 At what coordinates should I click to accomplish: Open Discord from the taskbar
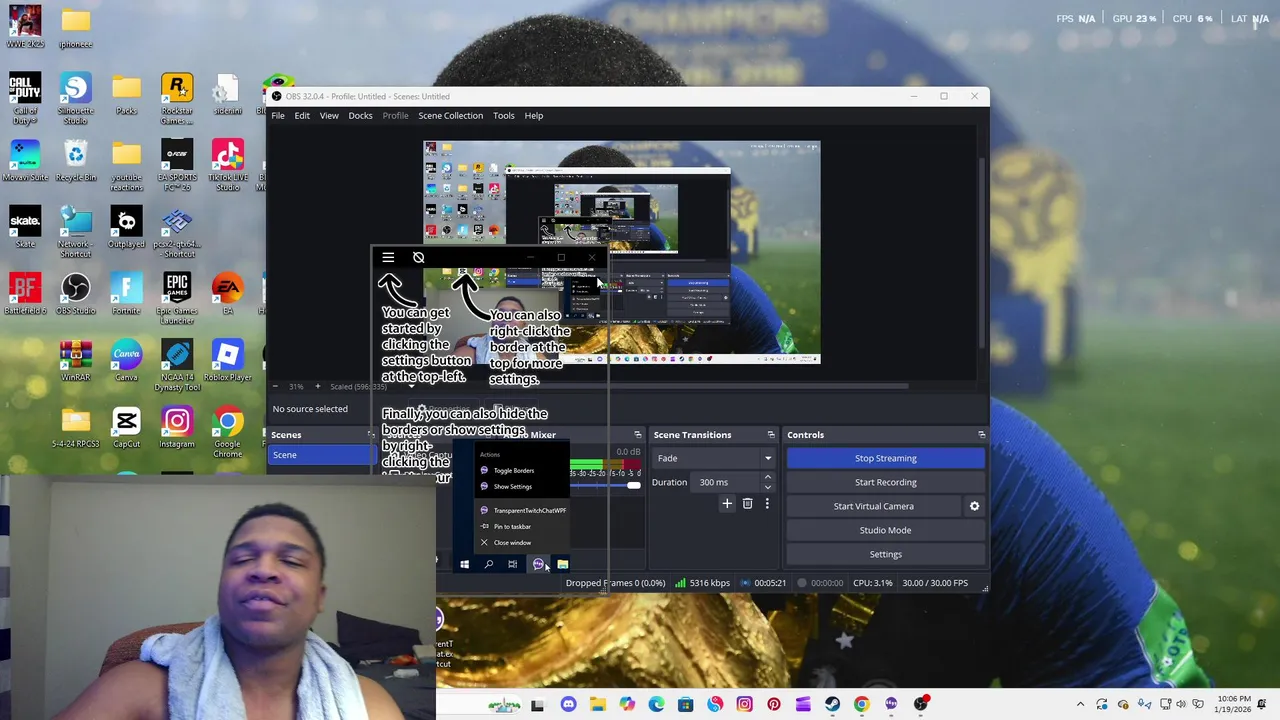(x=569, y=704)
